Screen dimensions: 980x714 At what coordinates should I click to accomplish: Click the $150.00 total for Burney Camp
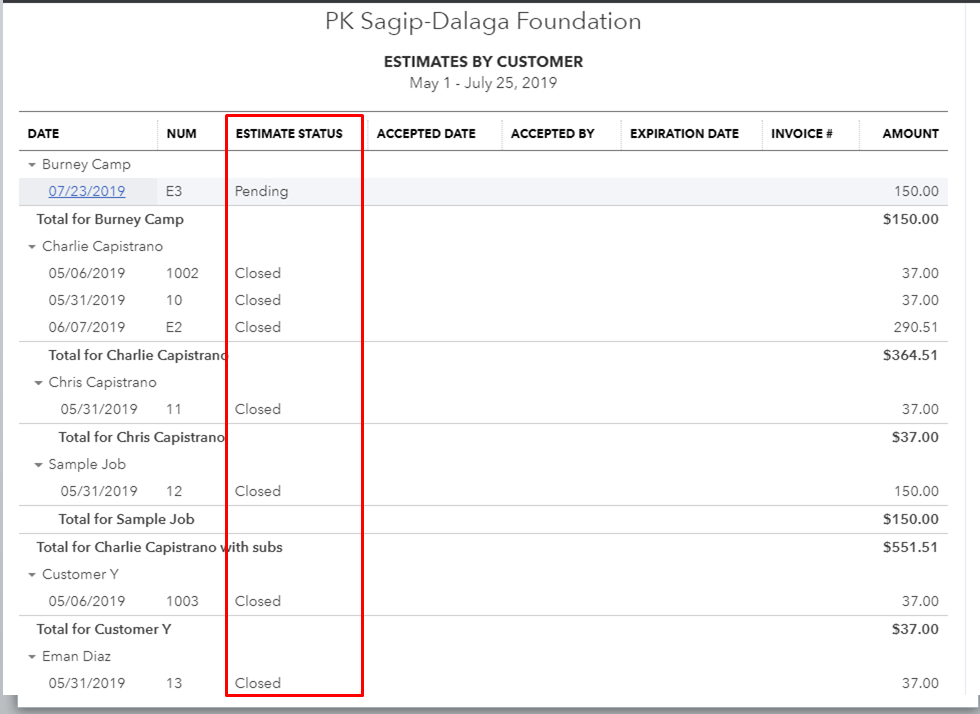click(911, 219)
